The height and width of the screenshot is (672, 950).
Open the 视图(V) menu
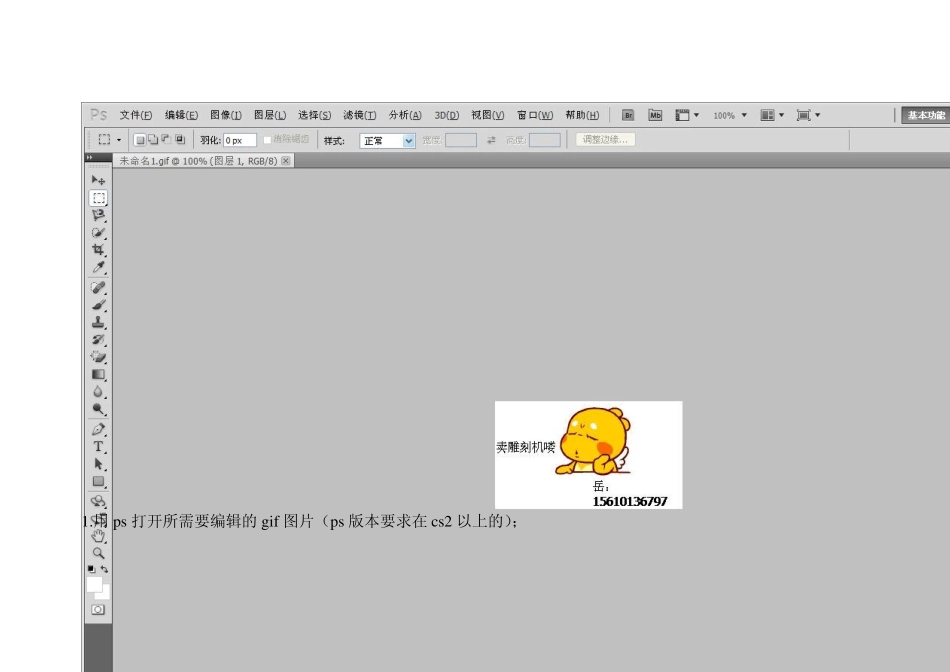coord(488,115)
